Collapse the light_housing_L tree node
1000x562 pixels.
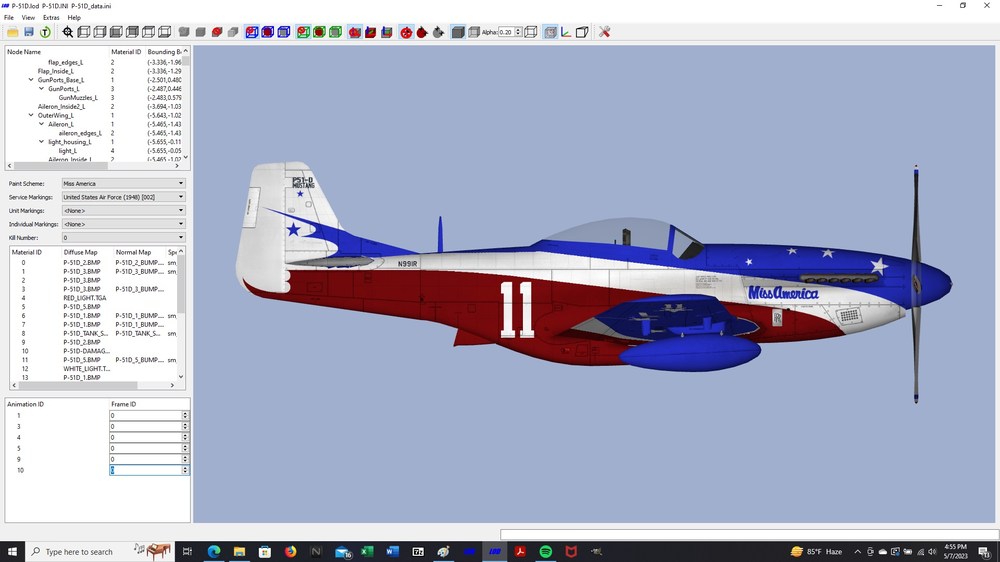41,142
